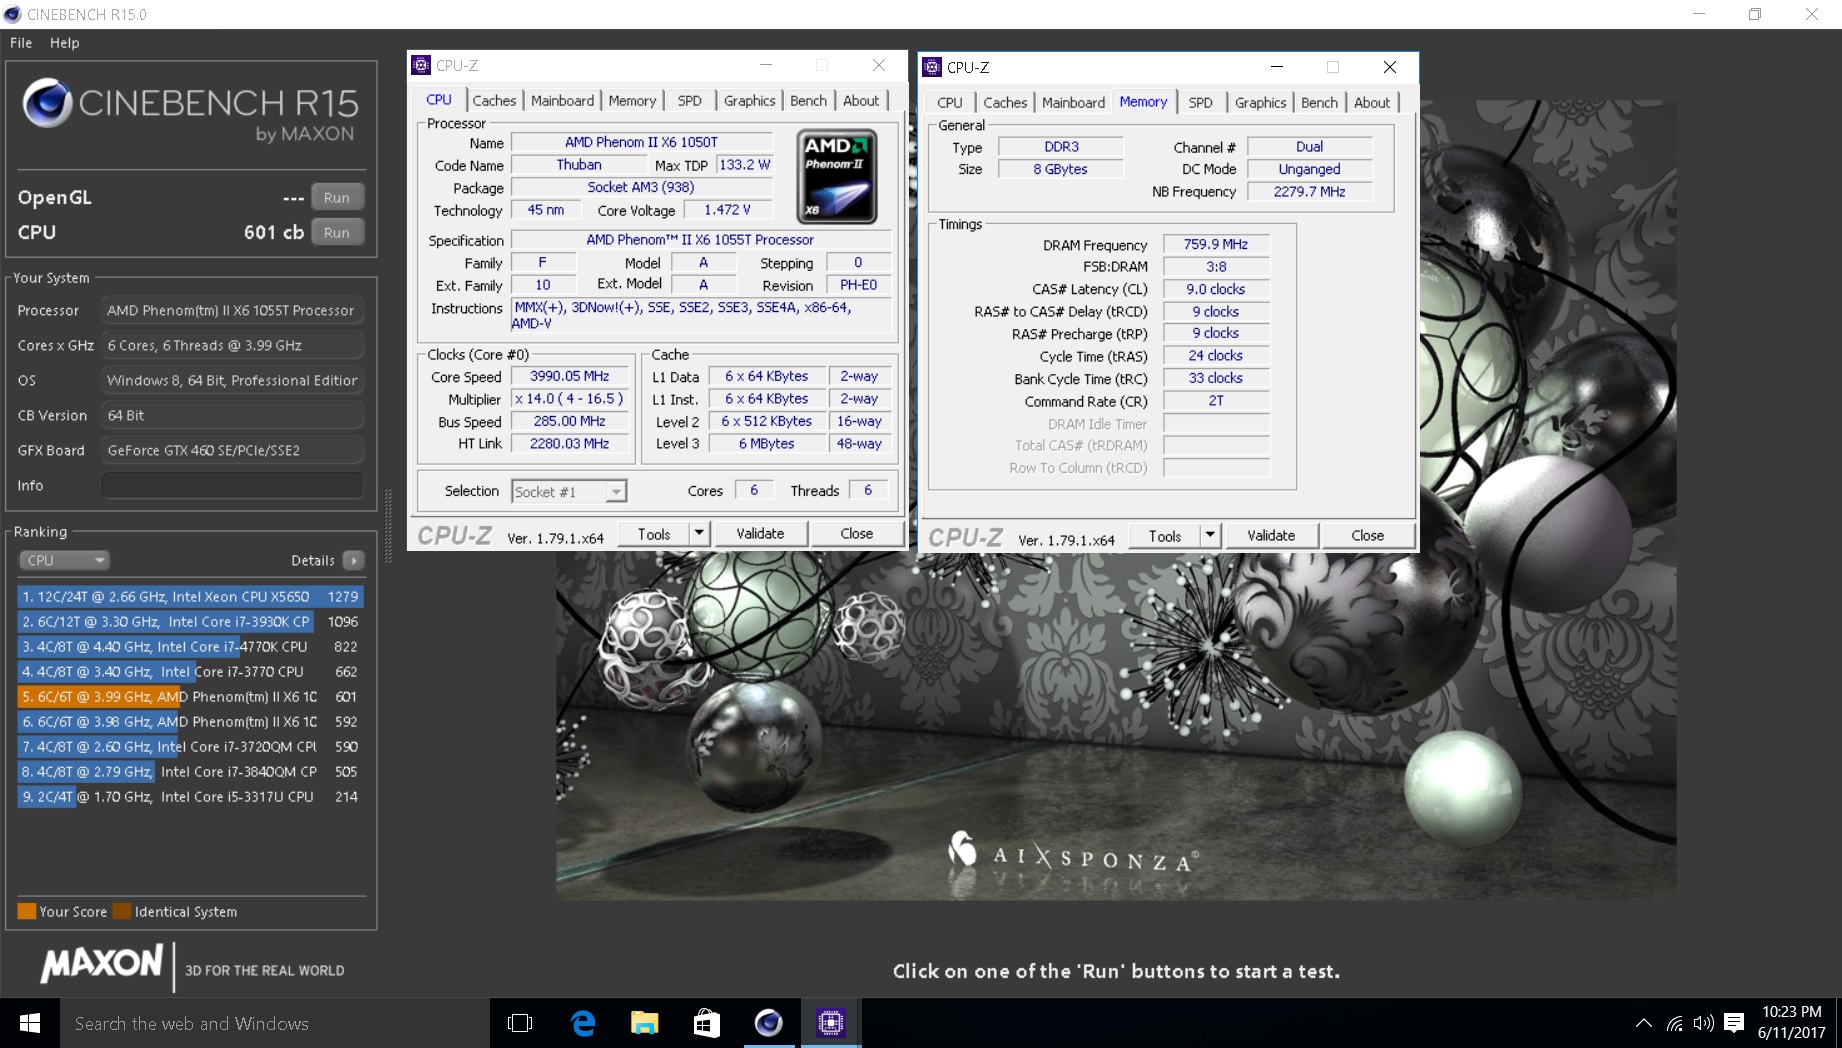Run the CPU benchmark
Image resolution: width=1842 pixels, height=1048 pixels.
click(337, 232)
